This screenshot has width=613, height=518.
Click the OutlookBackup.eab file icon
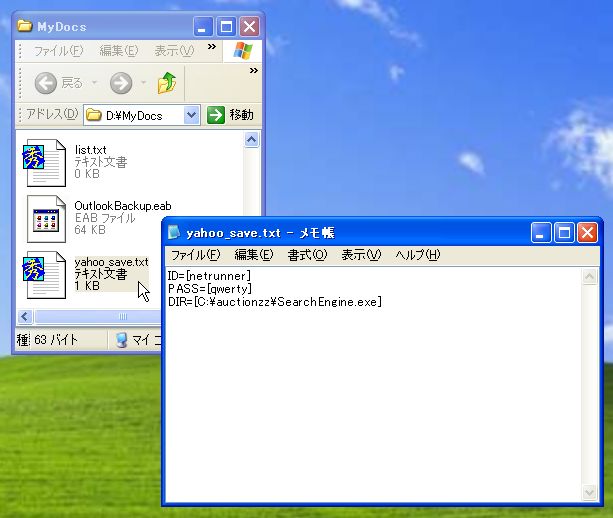pos(46,219)
